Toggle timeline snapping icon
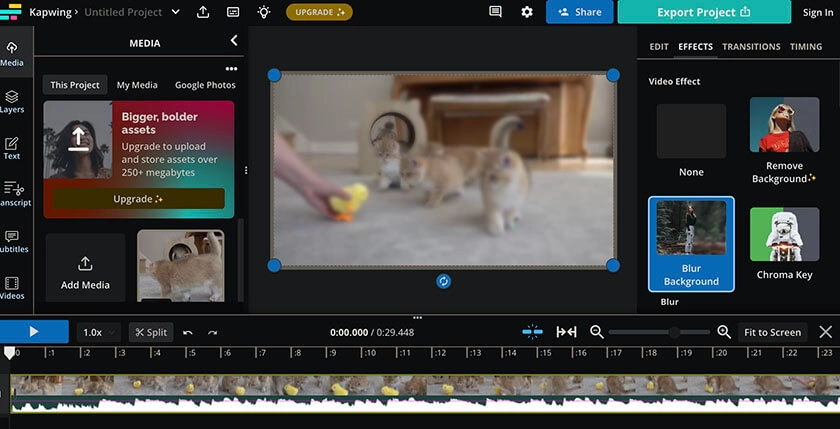 coord(532,332)
